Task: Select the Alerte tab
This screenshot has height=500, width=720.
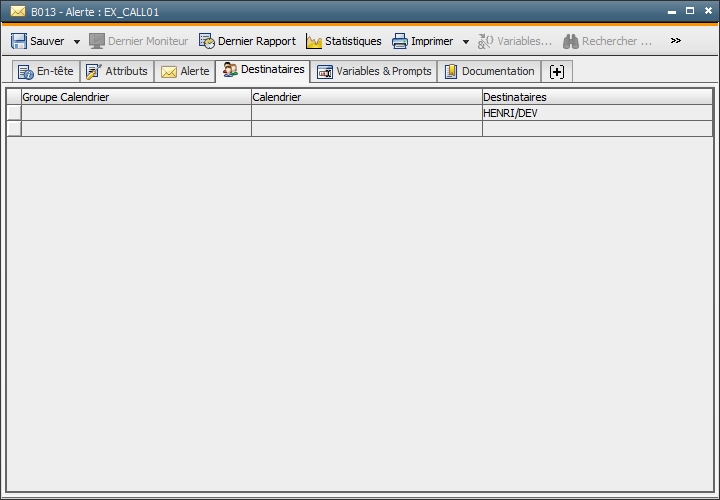Action: (x=185, y=71)
